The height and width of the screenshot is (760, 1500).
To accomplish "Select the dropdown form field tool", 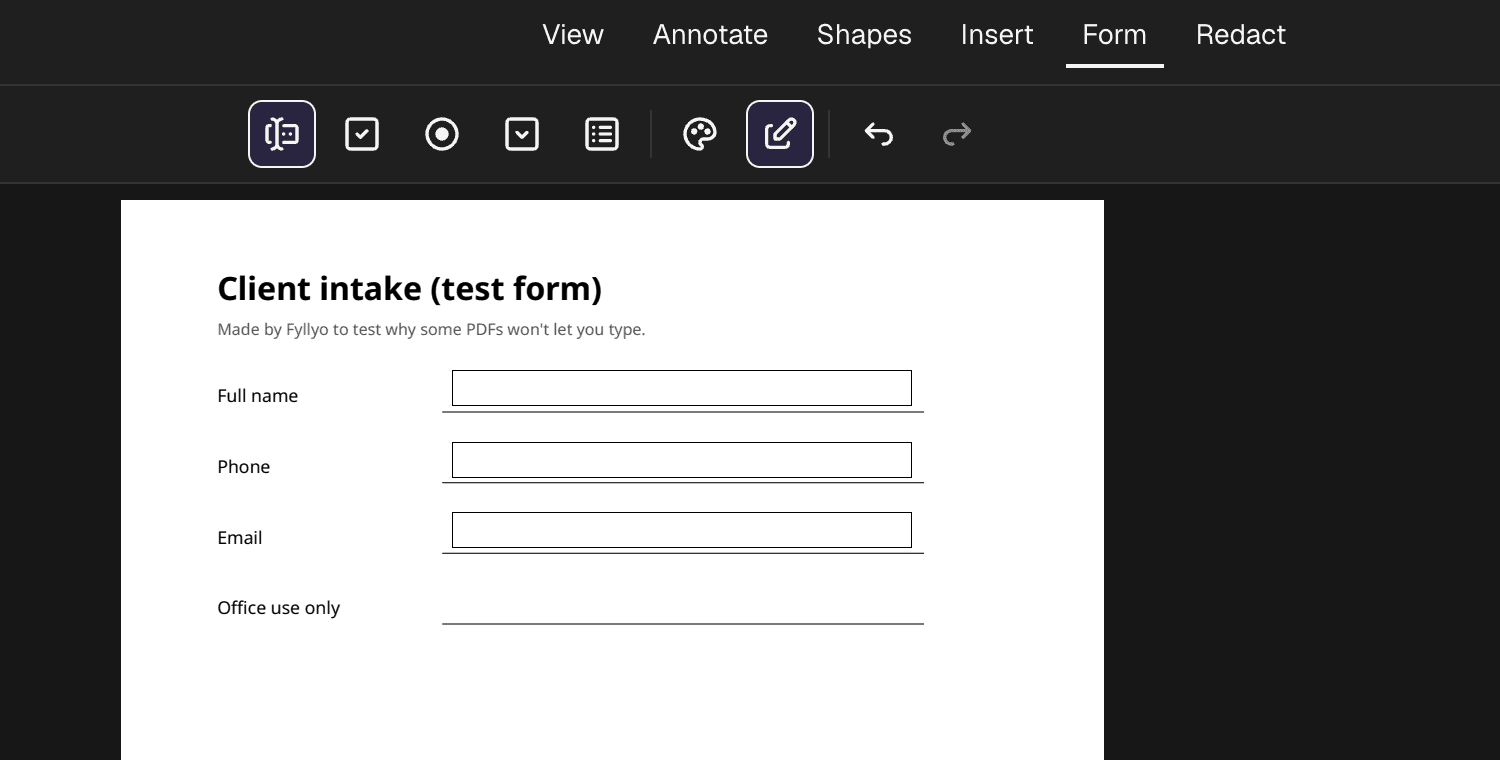I will point(522,134).
